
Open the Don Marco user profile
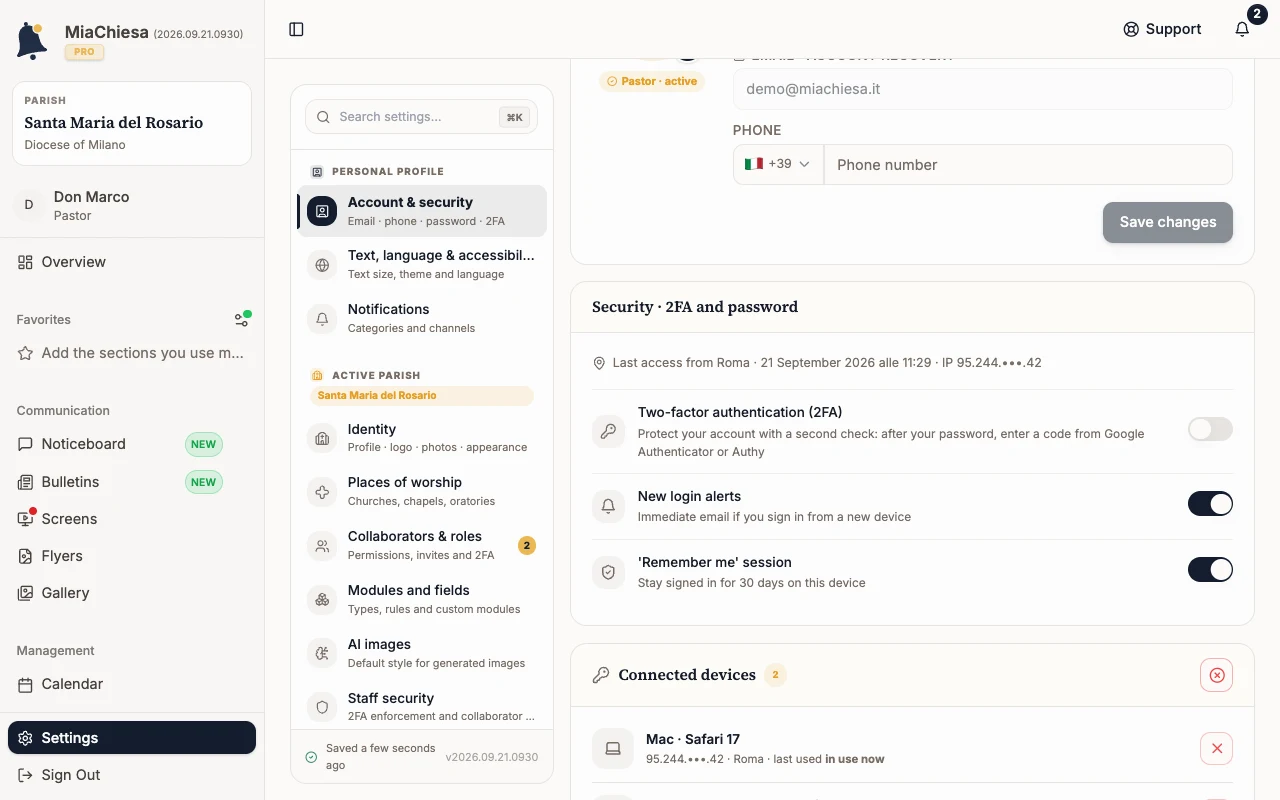click(x=132, y=205)
